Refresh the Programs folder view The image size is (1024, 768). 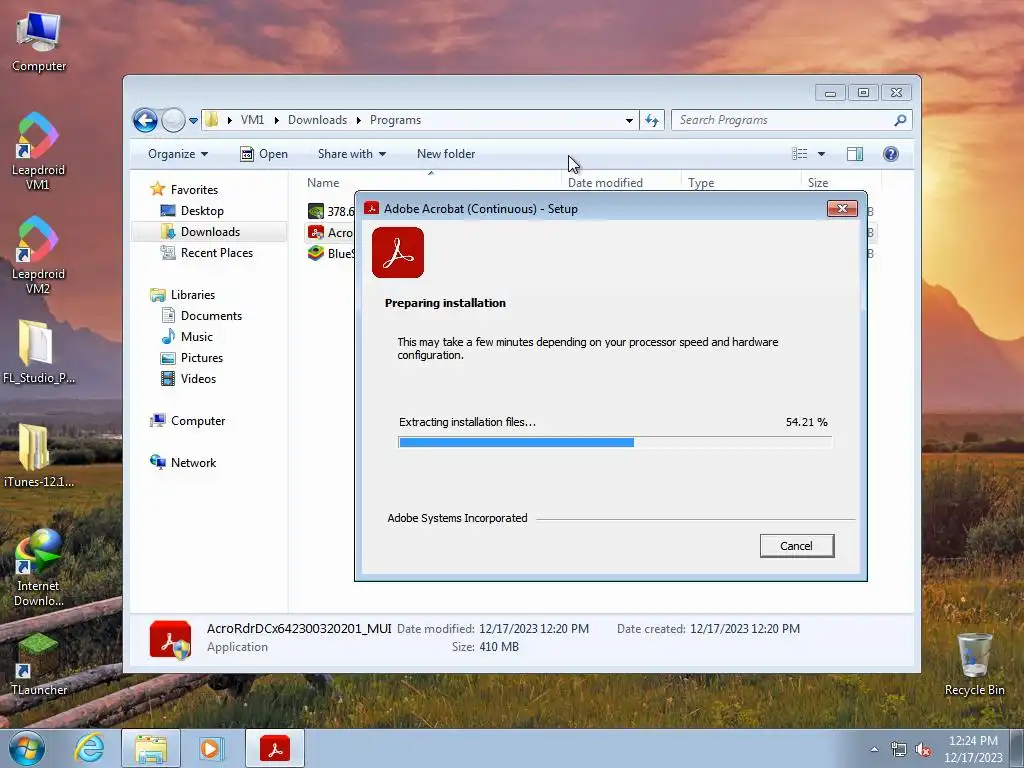coord(652,120)
